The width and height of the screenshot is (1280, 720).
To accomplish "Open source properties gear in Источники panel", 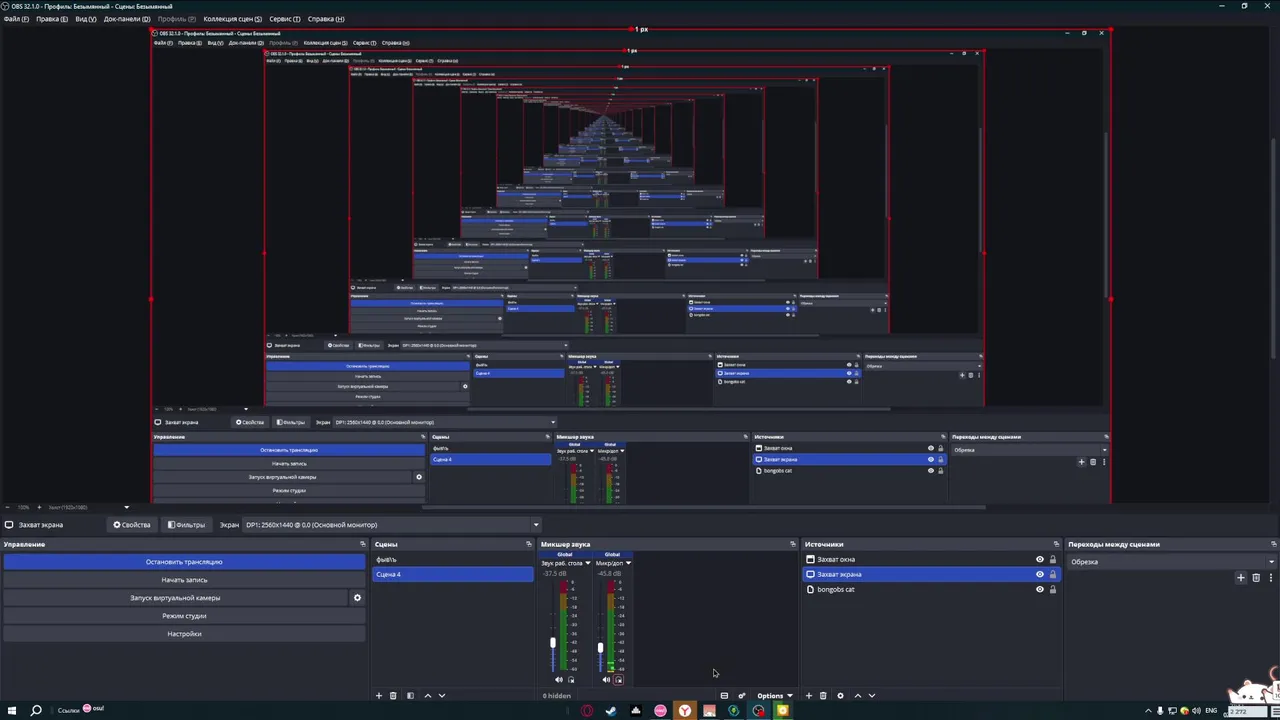I will 840,695.
